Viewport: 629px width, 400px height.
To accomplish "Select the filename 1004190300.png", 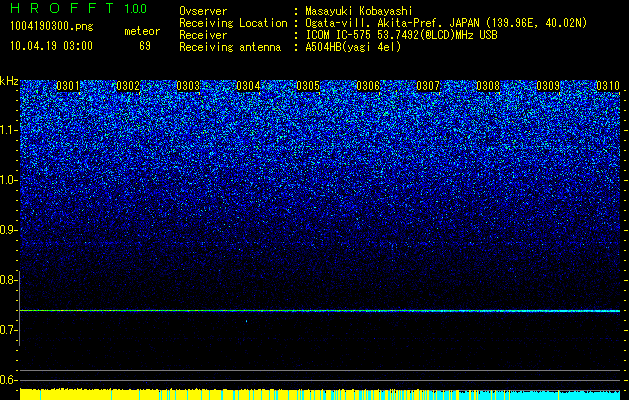I will pos(52,27).
